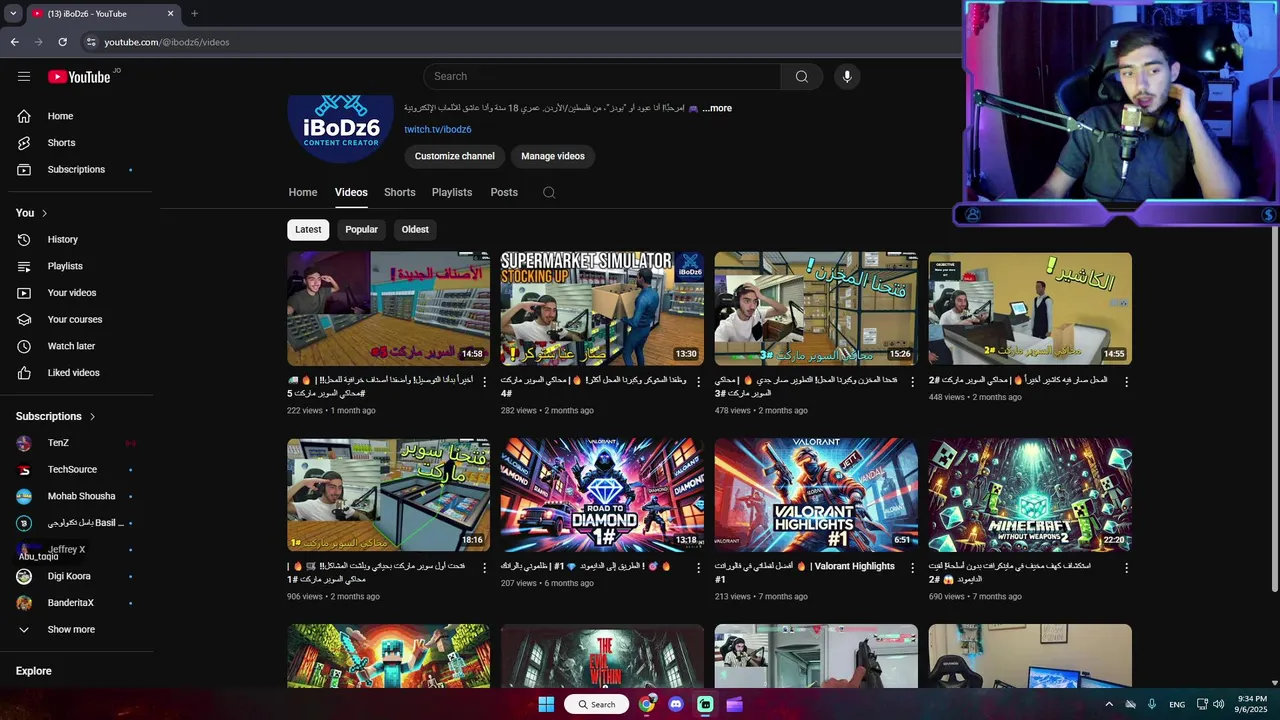Open options menu for 22:20 Minecraft video
Screen dimensions: 1280x720
[1127, 568]
